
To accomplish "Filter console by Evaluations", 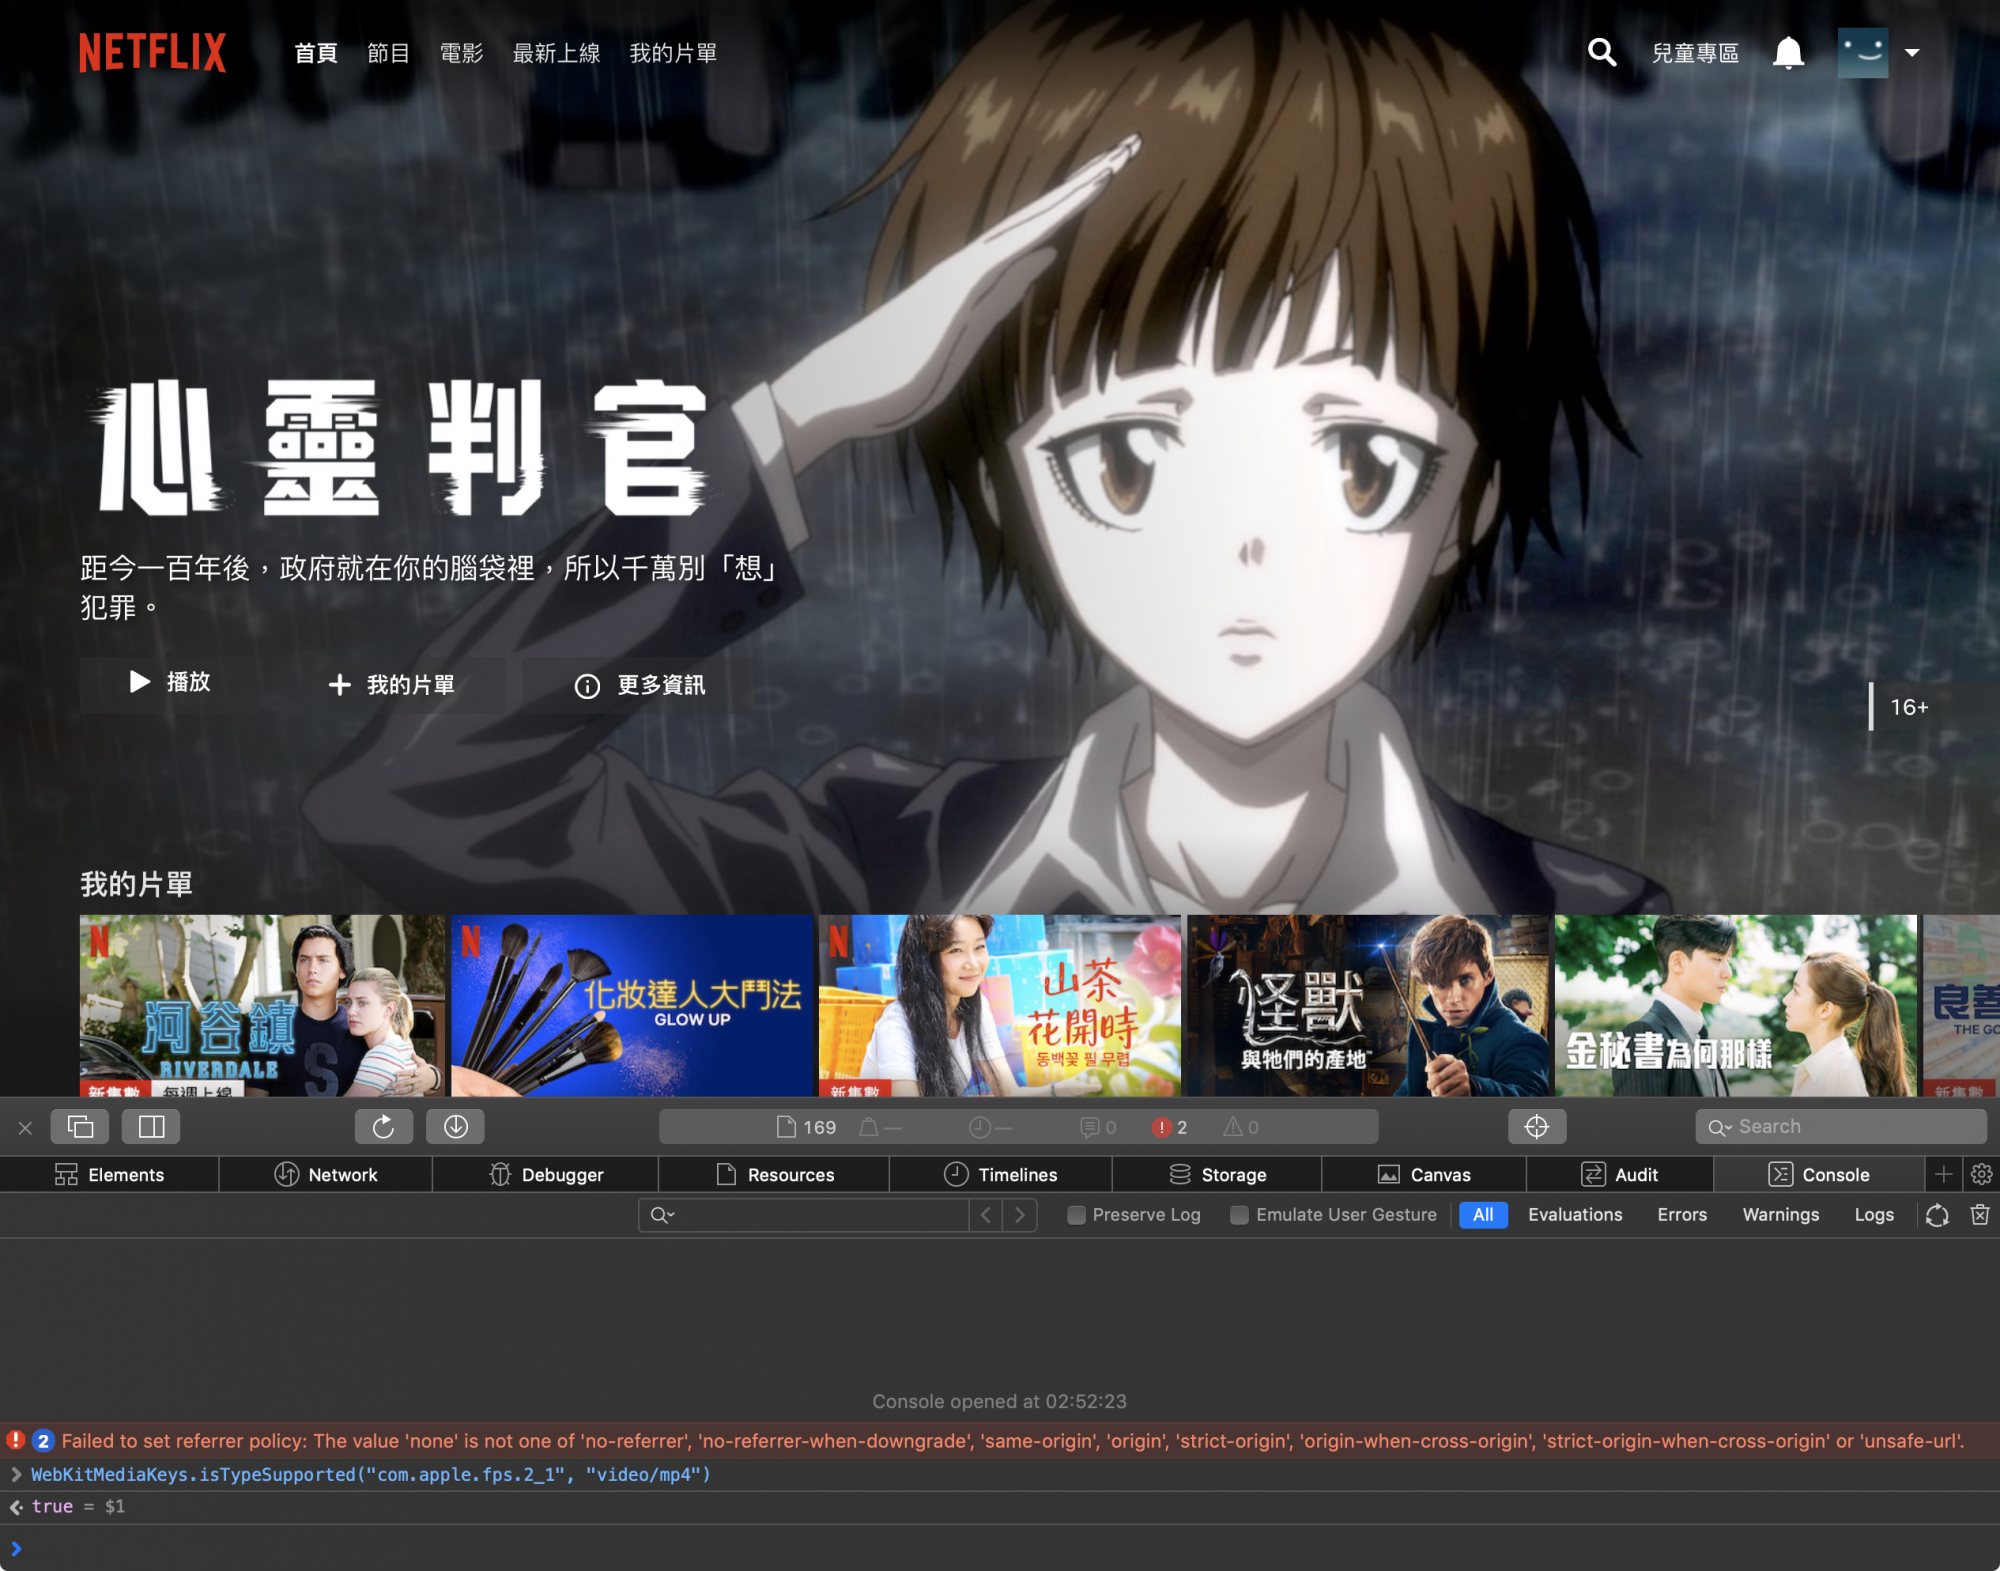I will point(1575,1215).
